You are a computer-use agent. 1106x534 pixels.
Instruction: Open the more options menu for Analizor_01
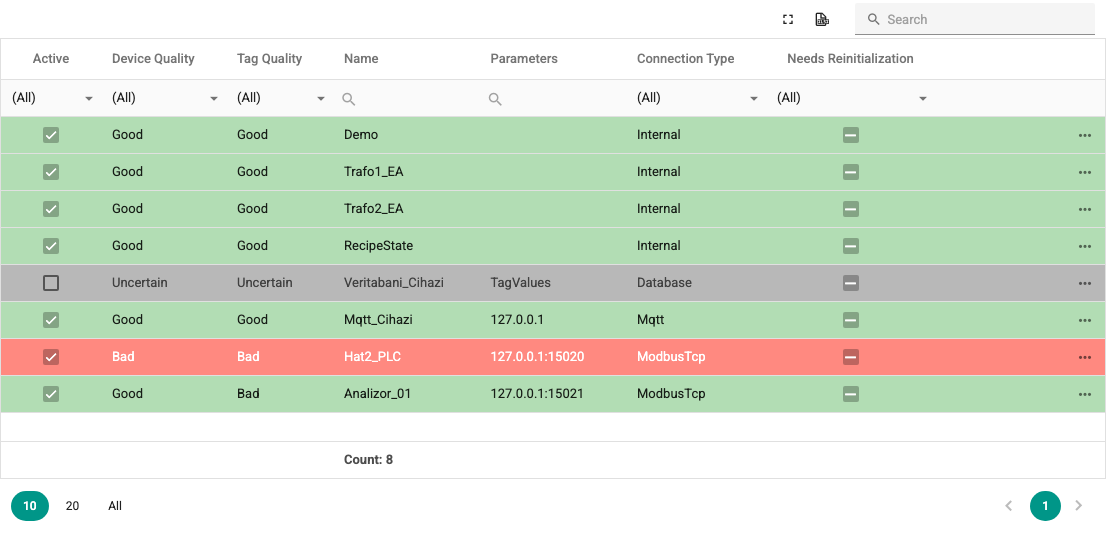click(x=1085, y=394)
